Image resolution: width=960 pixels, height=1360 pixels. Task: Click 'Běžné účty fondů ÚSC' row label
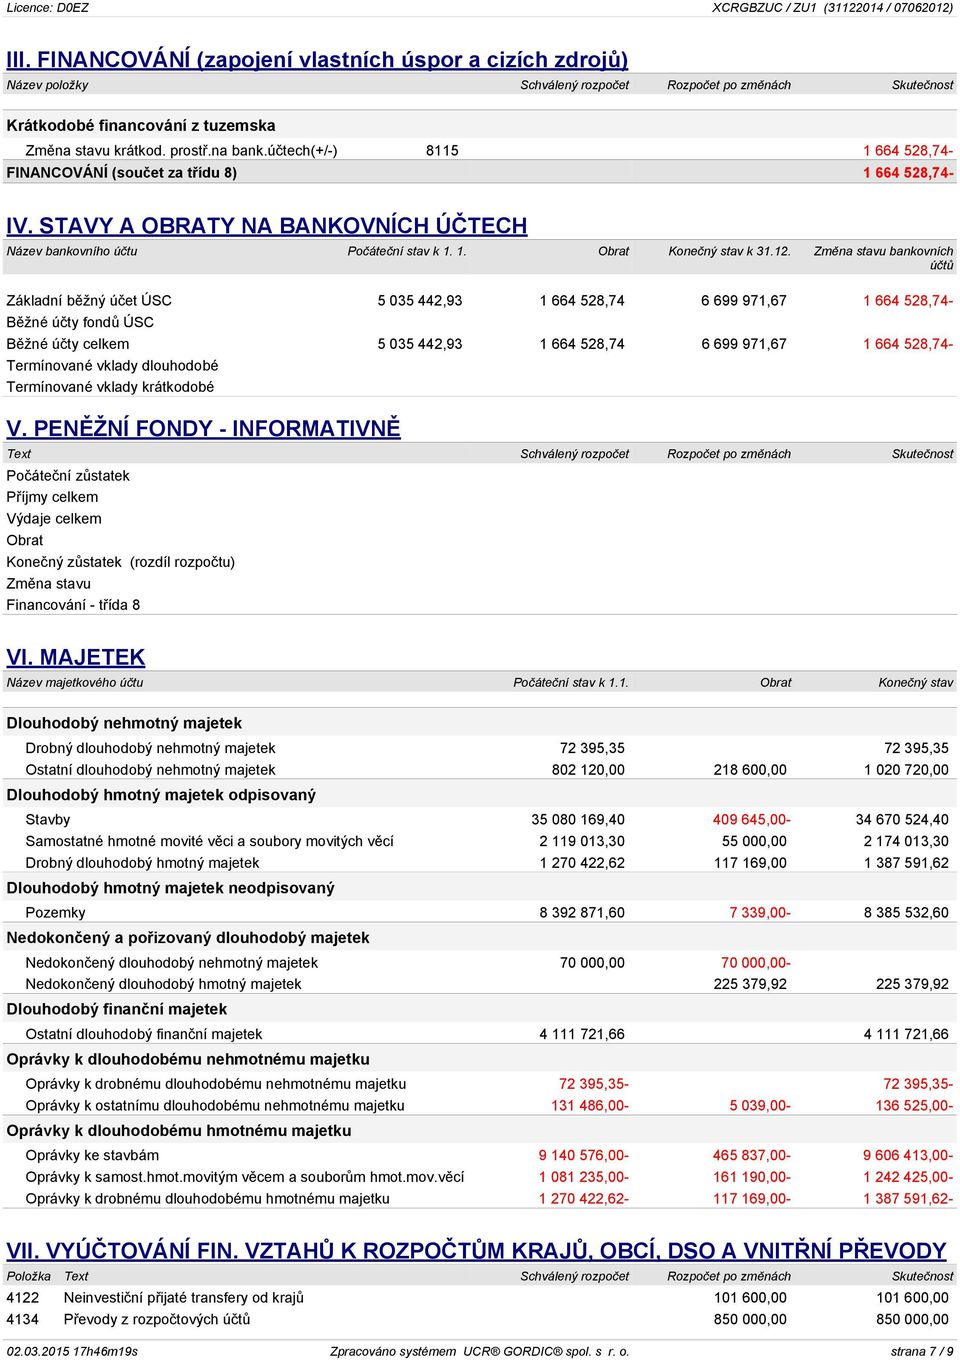point(80,322)
